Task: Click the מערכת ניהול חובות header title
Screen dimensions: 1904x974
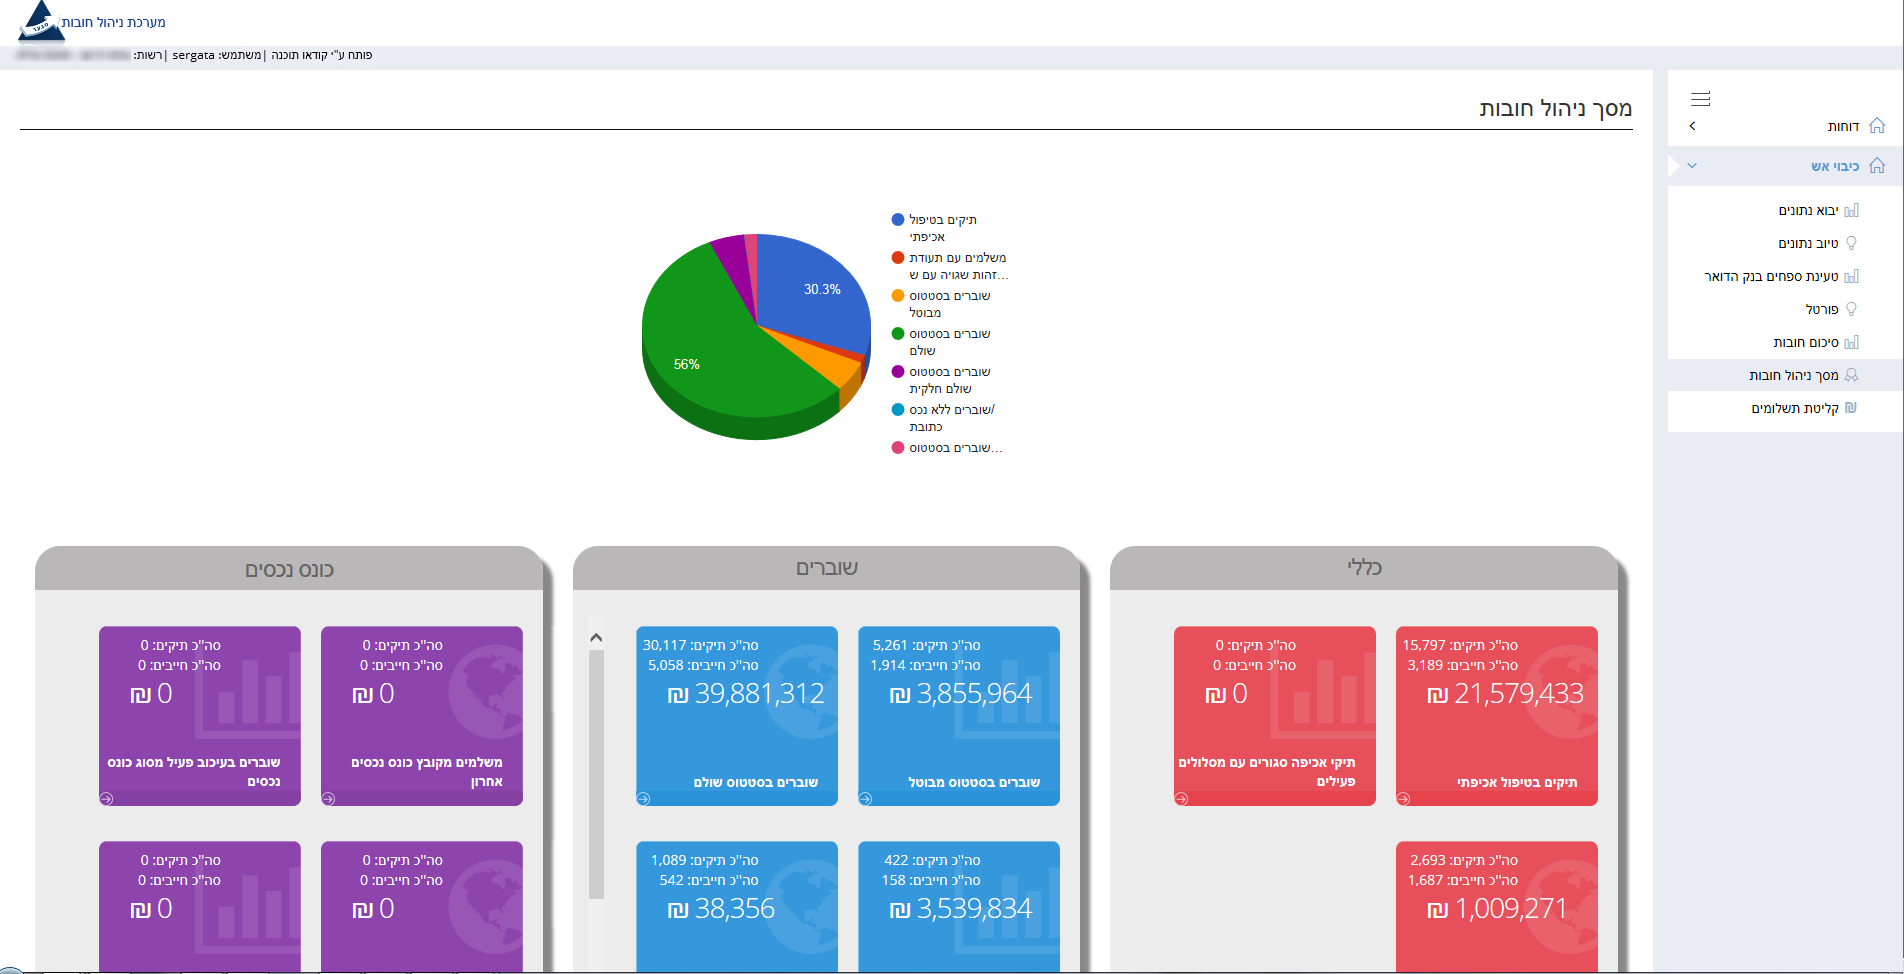Action: (114, 22)
